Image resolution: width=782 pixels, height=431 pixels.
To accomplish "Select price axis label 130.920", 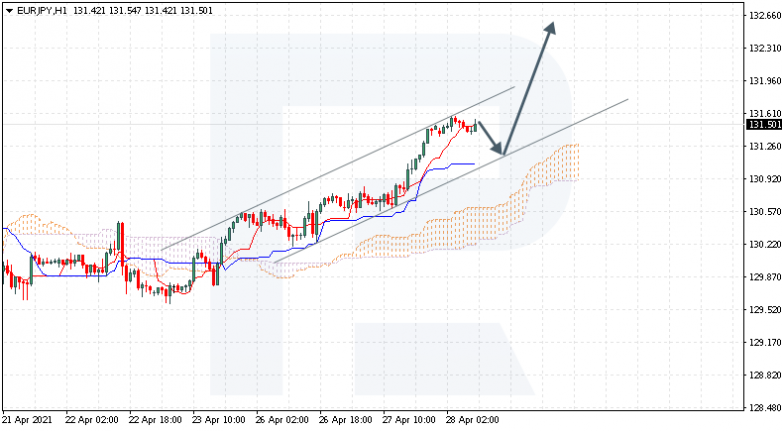I will tap(765, 179).
